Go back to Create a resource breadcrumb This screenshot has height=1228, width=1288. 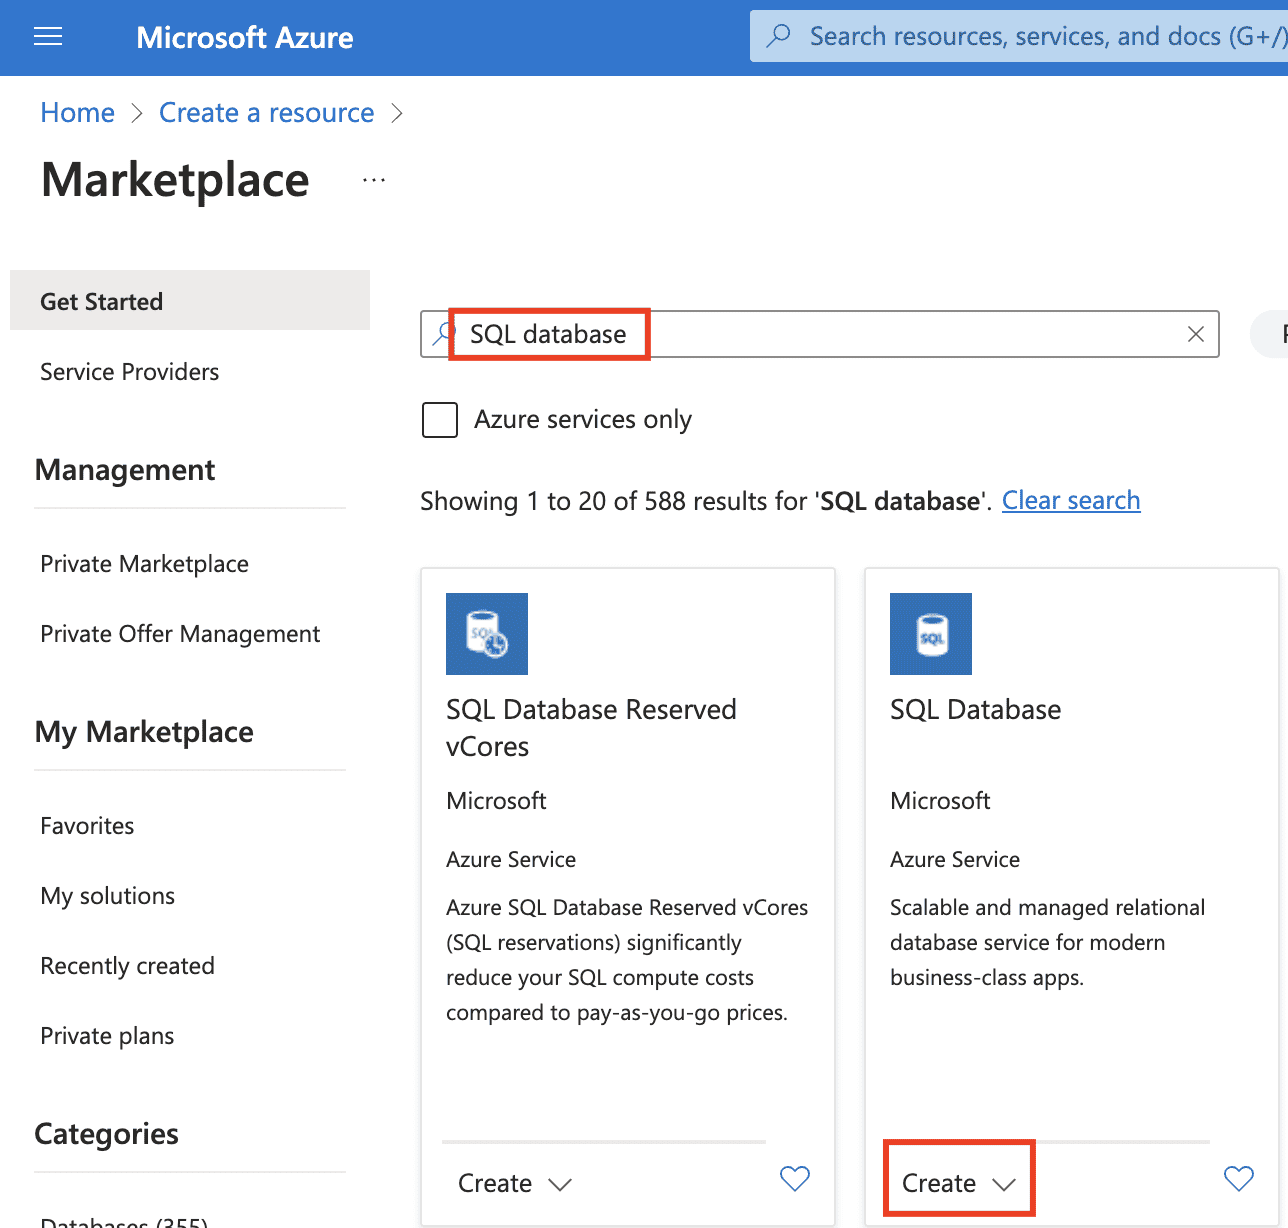tap(266, 113)
